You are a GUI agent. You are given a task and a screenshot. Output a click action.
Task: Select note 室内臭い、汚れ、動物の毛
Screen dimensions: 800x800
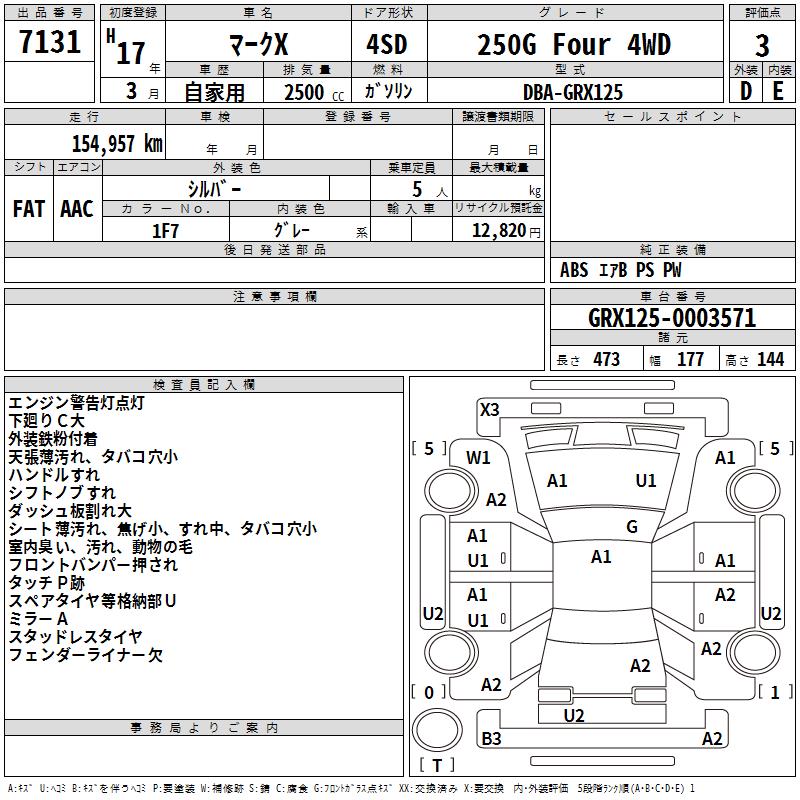click(101, 547)
